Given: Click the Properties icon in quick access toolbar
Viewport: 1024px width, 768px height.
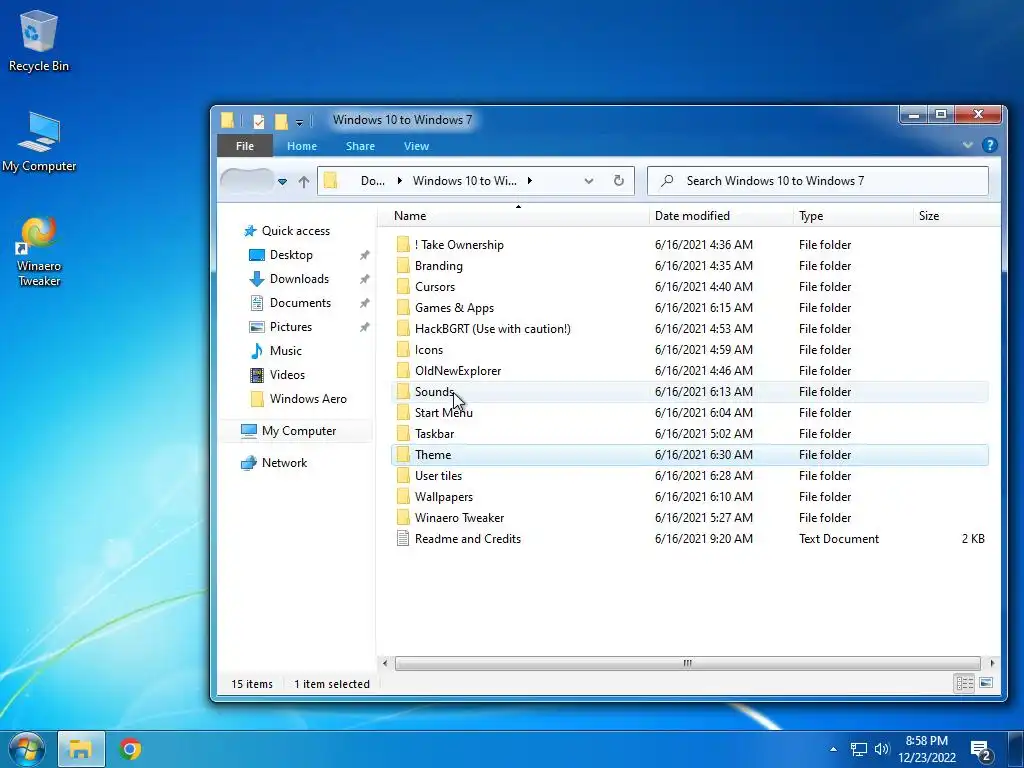Looking at the screenshot, I should pos(259,121).
